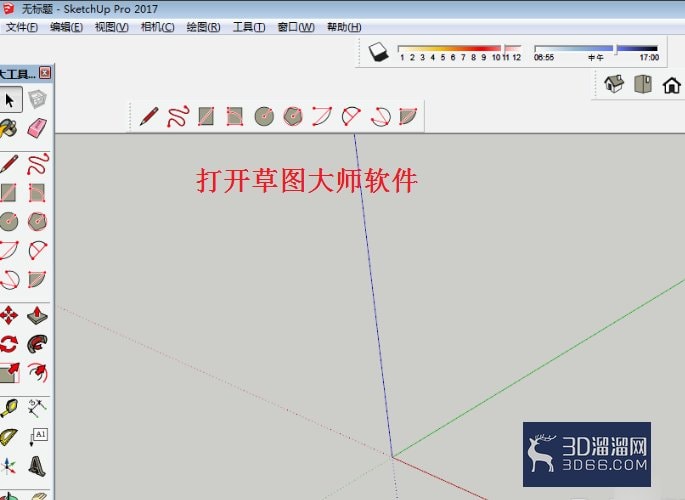Screen dimensions: 685x500
Task: Pick the Rectangle tool in the left tool panel
Action: coord(8,193)
